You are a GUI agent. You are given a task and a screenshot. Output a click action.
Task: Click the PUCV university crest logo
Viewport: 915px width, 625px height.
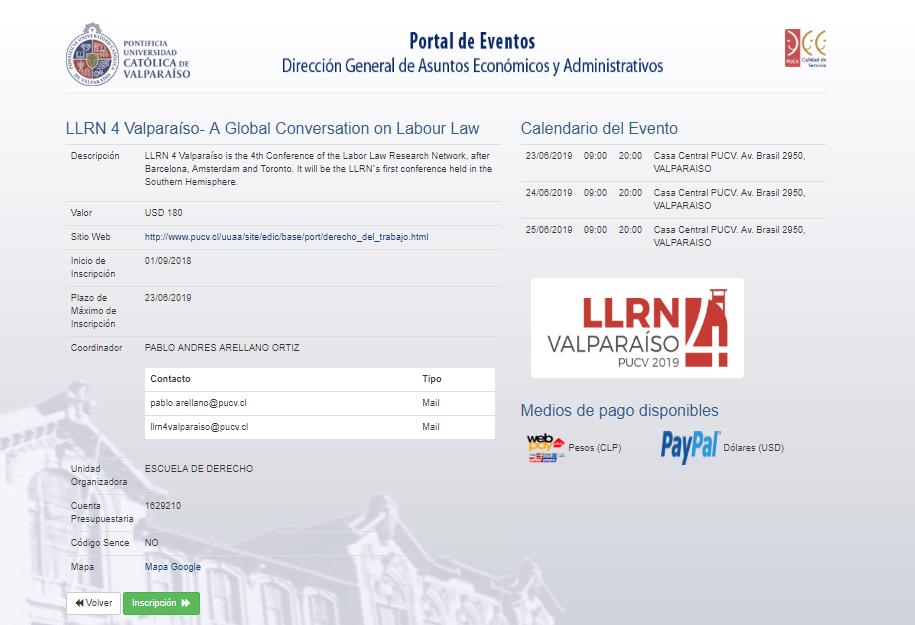[92, 54]
